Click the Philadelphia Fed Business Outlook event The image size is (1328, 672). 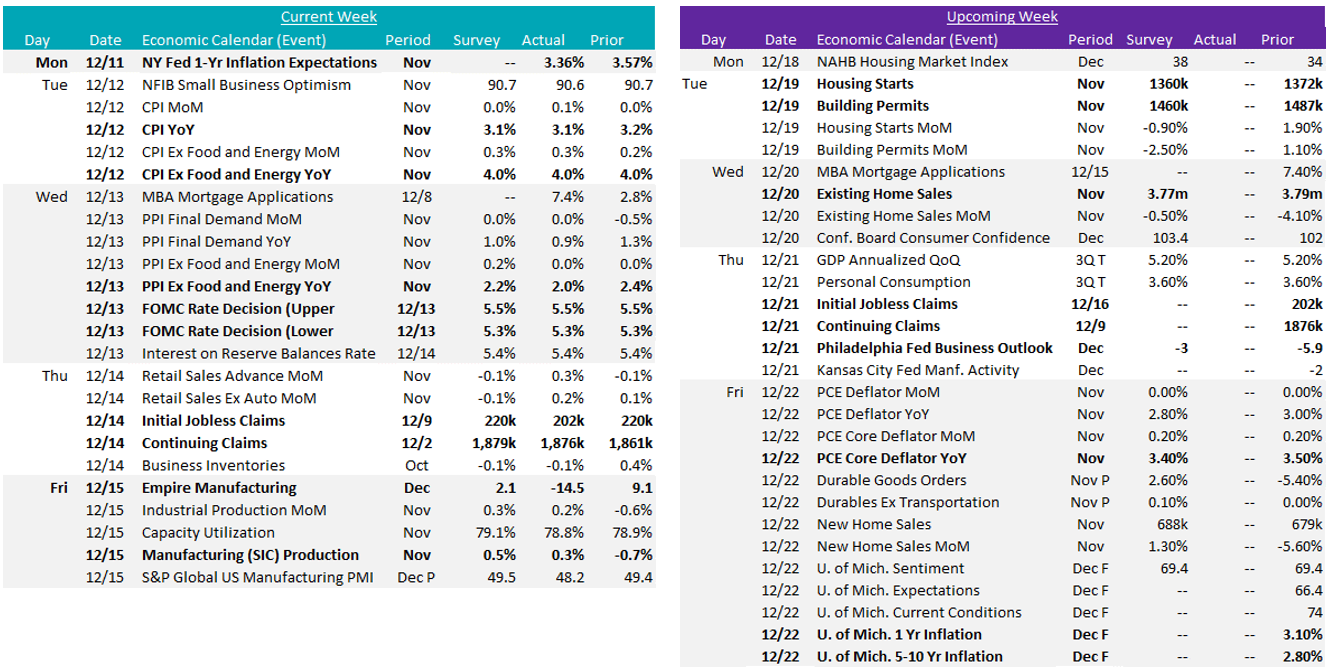(934, 348)
